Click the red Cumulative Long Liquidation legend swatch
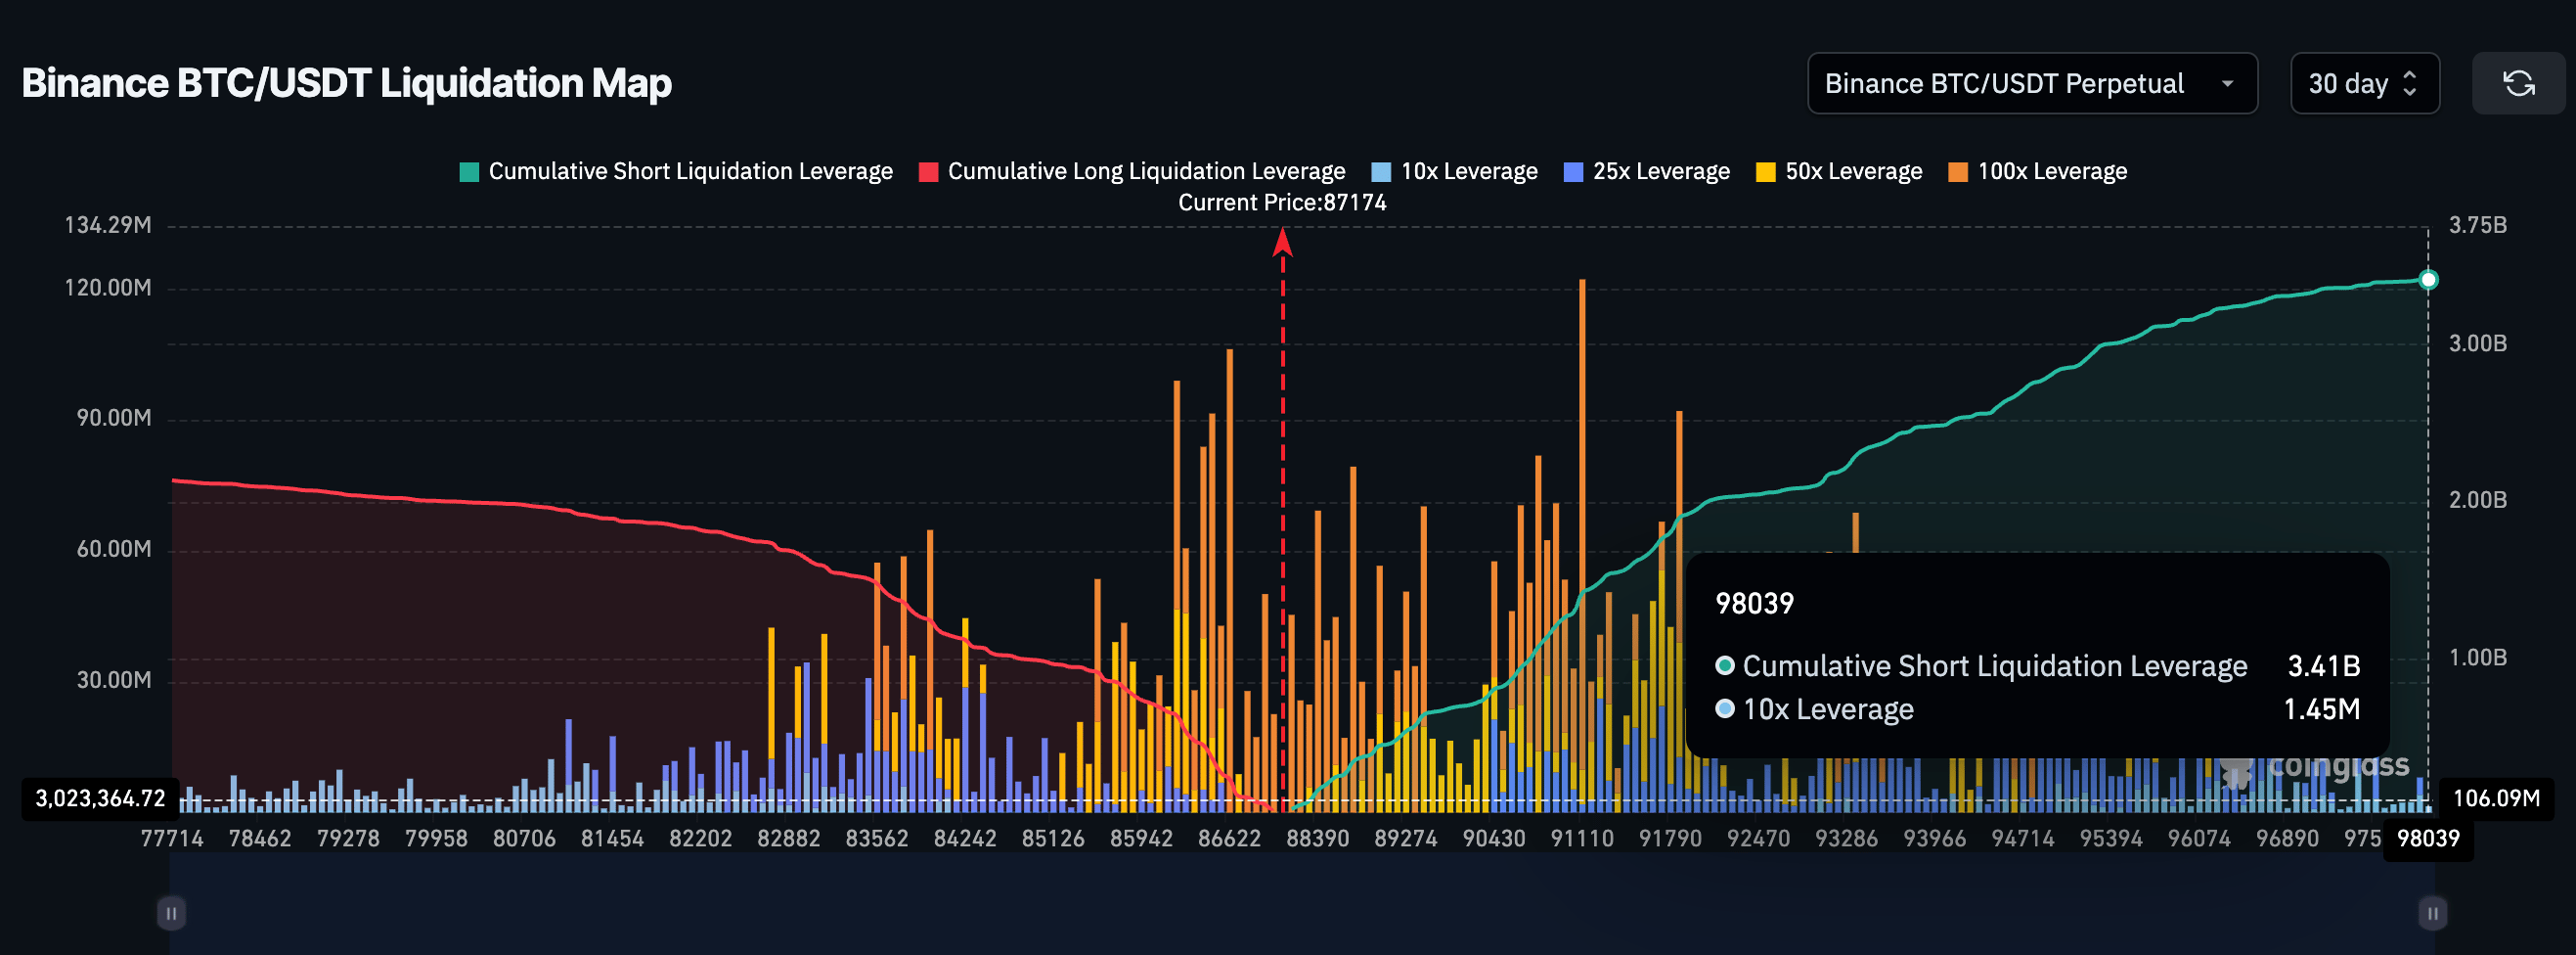This screenshot has width=2576, height=955. (x=928, y=170)
